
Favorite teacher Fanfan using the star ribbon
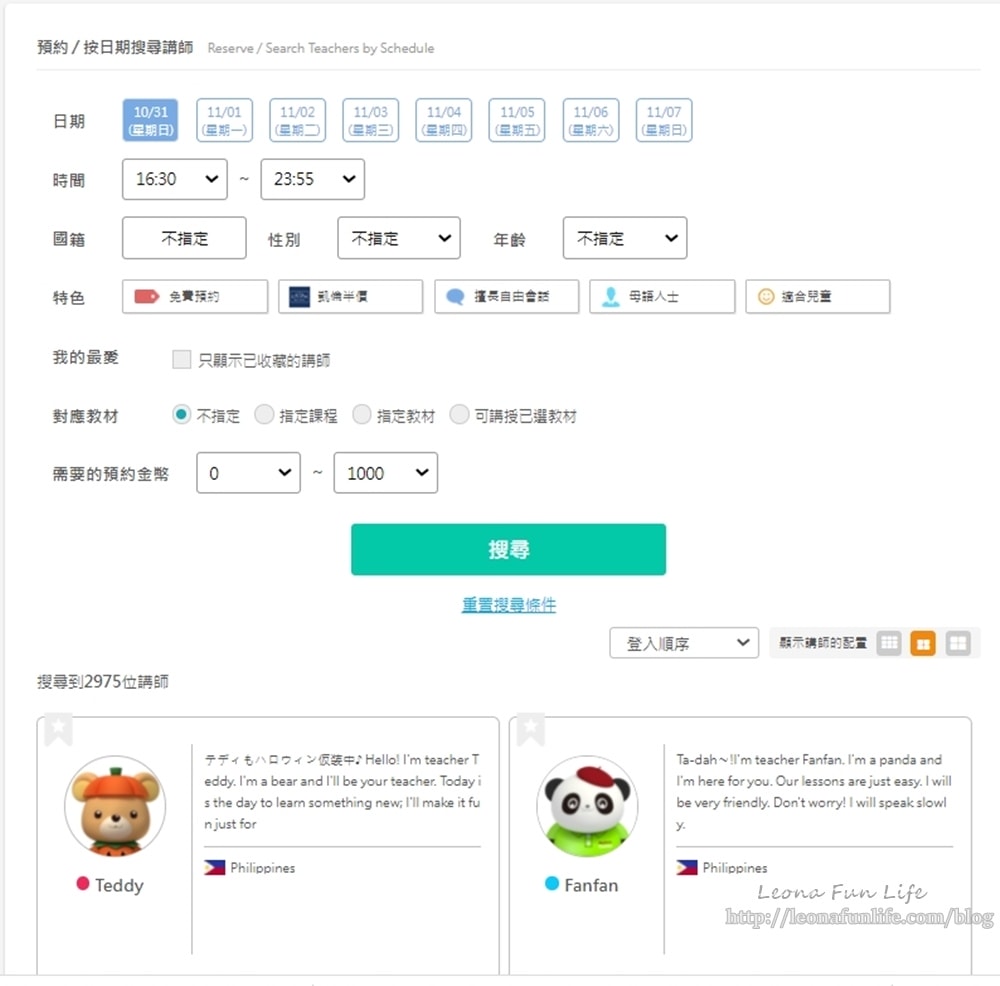coord(531,730)
